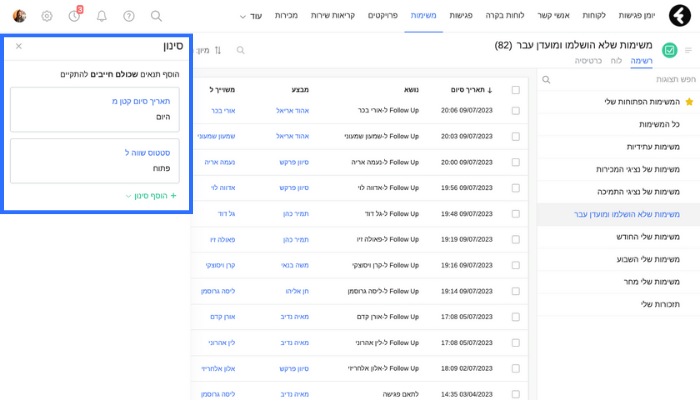Viewport: 700px width, 400px height.
Task: Open the אלון אלחריזי assignee link
Action: point(218,369)
